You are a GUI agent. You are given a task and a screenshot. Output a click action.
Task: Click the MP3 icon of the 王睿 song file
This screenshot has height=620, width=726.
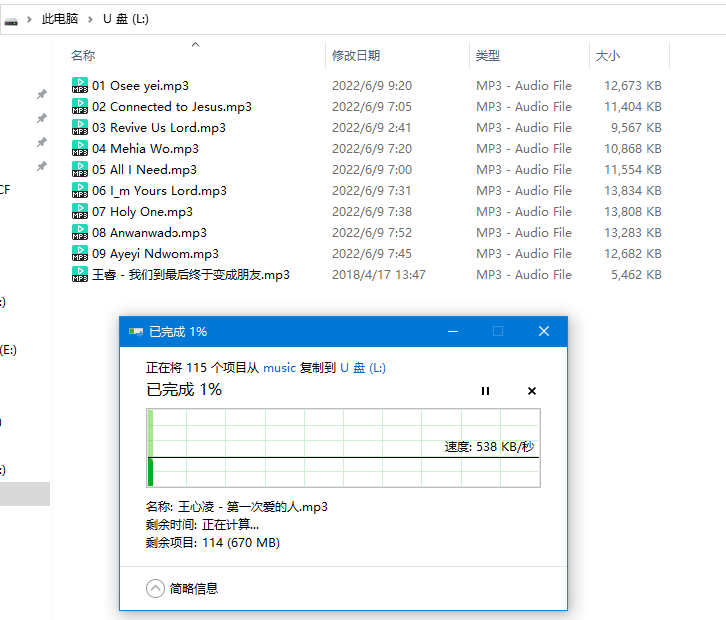pyautogui.click(x=80, y=275)
